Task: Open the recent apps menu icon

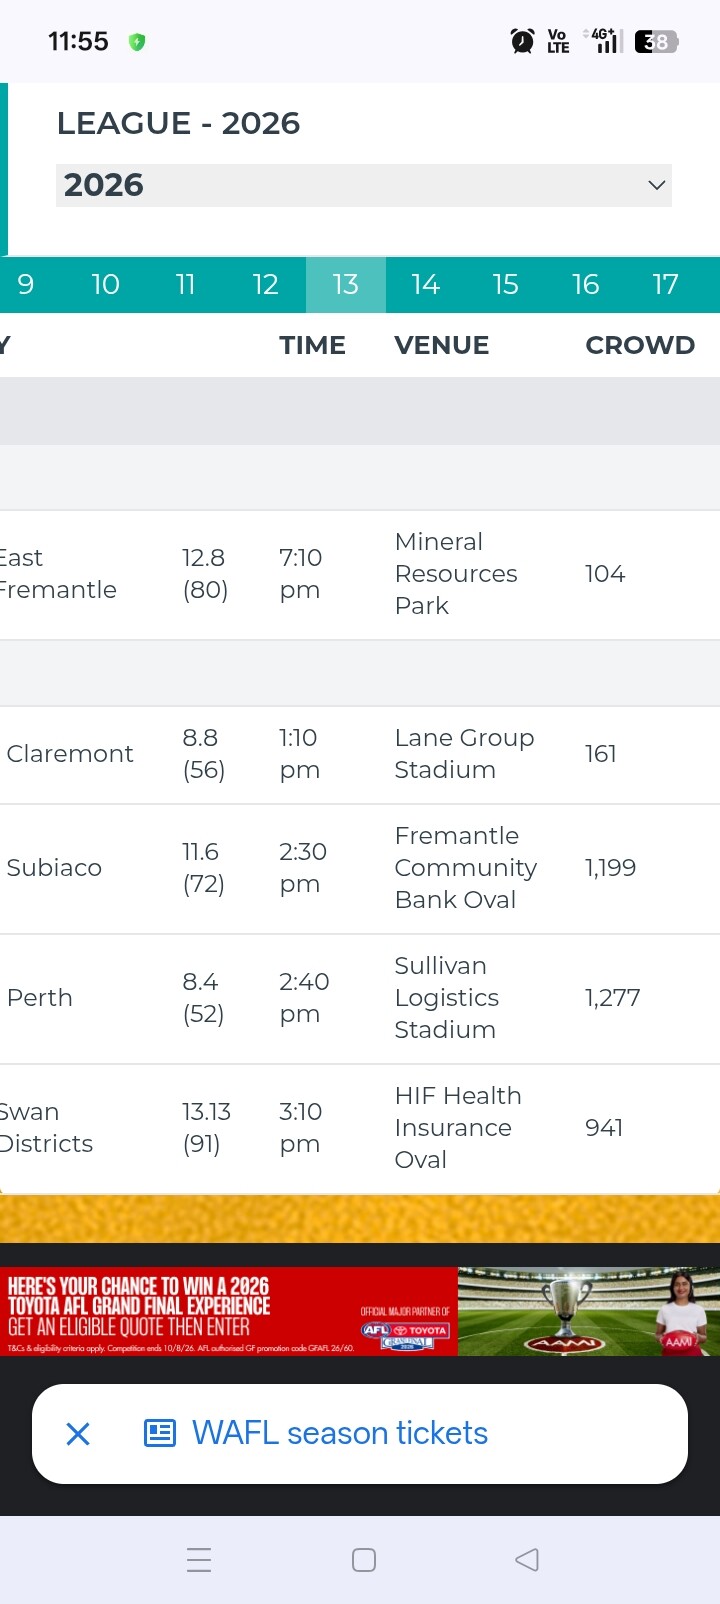Action: pos(199,1560)
